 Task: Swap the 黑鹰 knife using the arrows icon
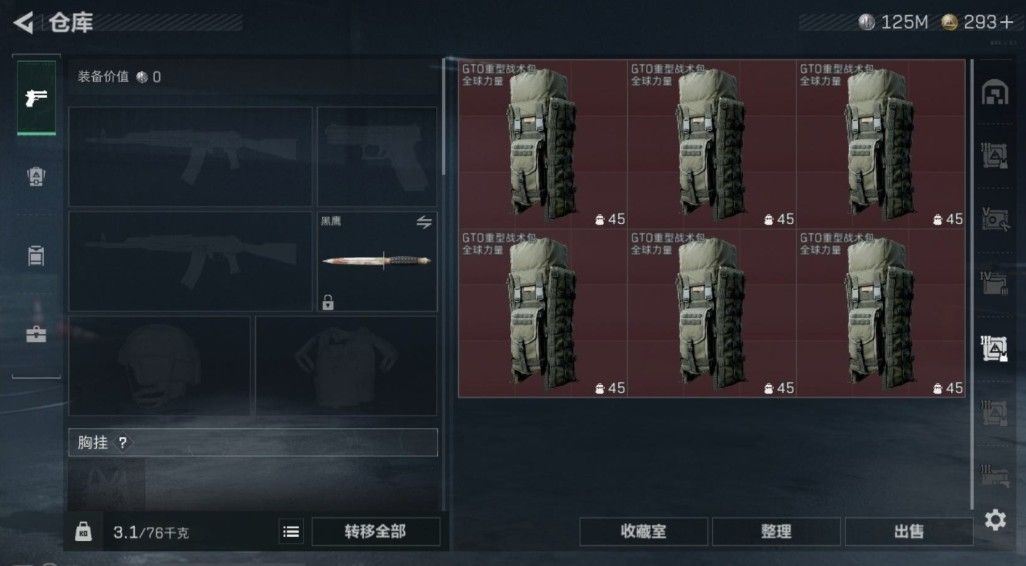424,222
